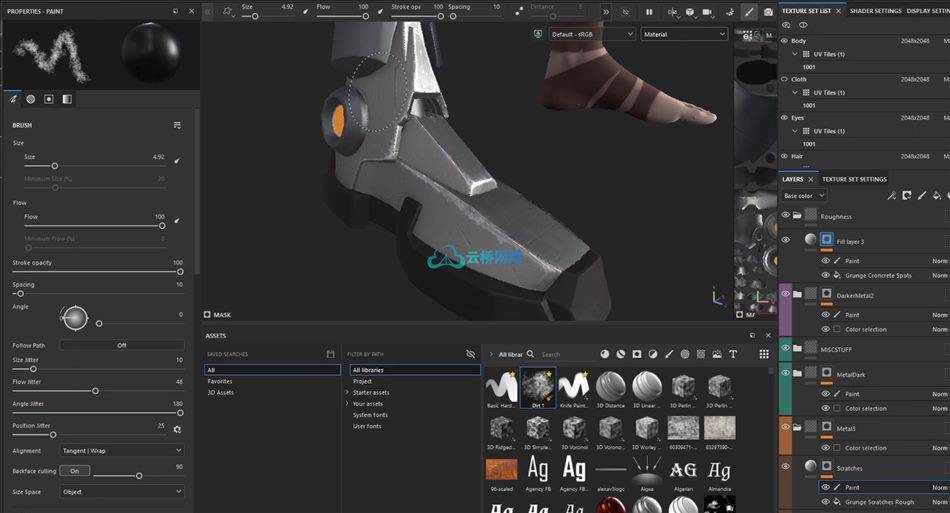Hide Grunge Croncrete Spots effect
The width and height of the screenshot is (950, 513).
click(825, 275)
